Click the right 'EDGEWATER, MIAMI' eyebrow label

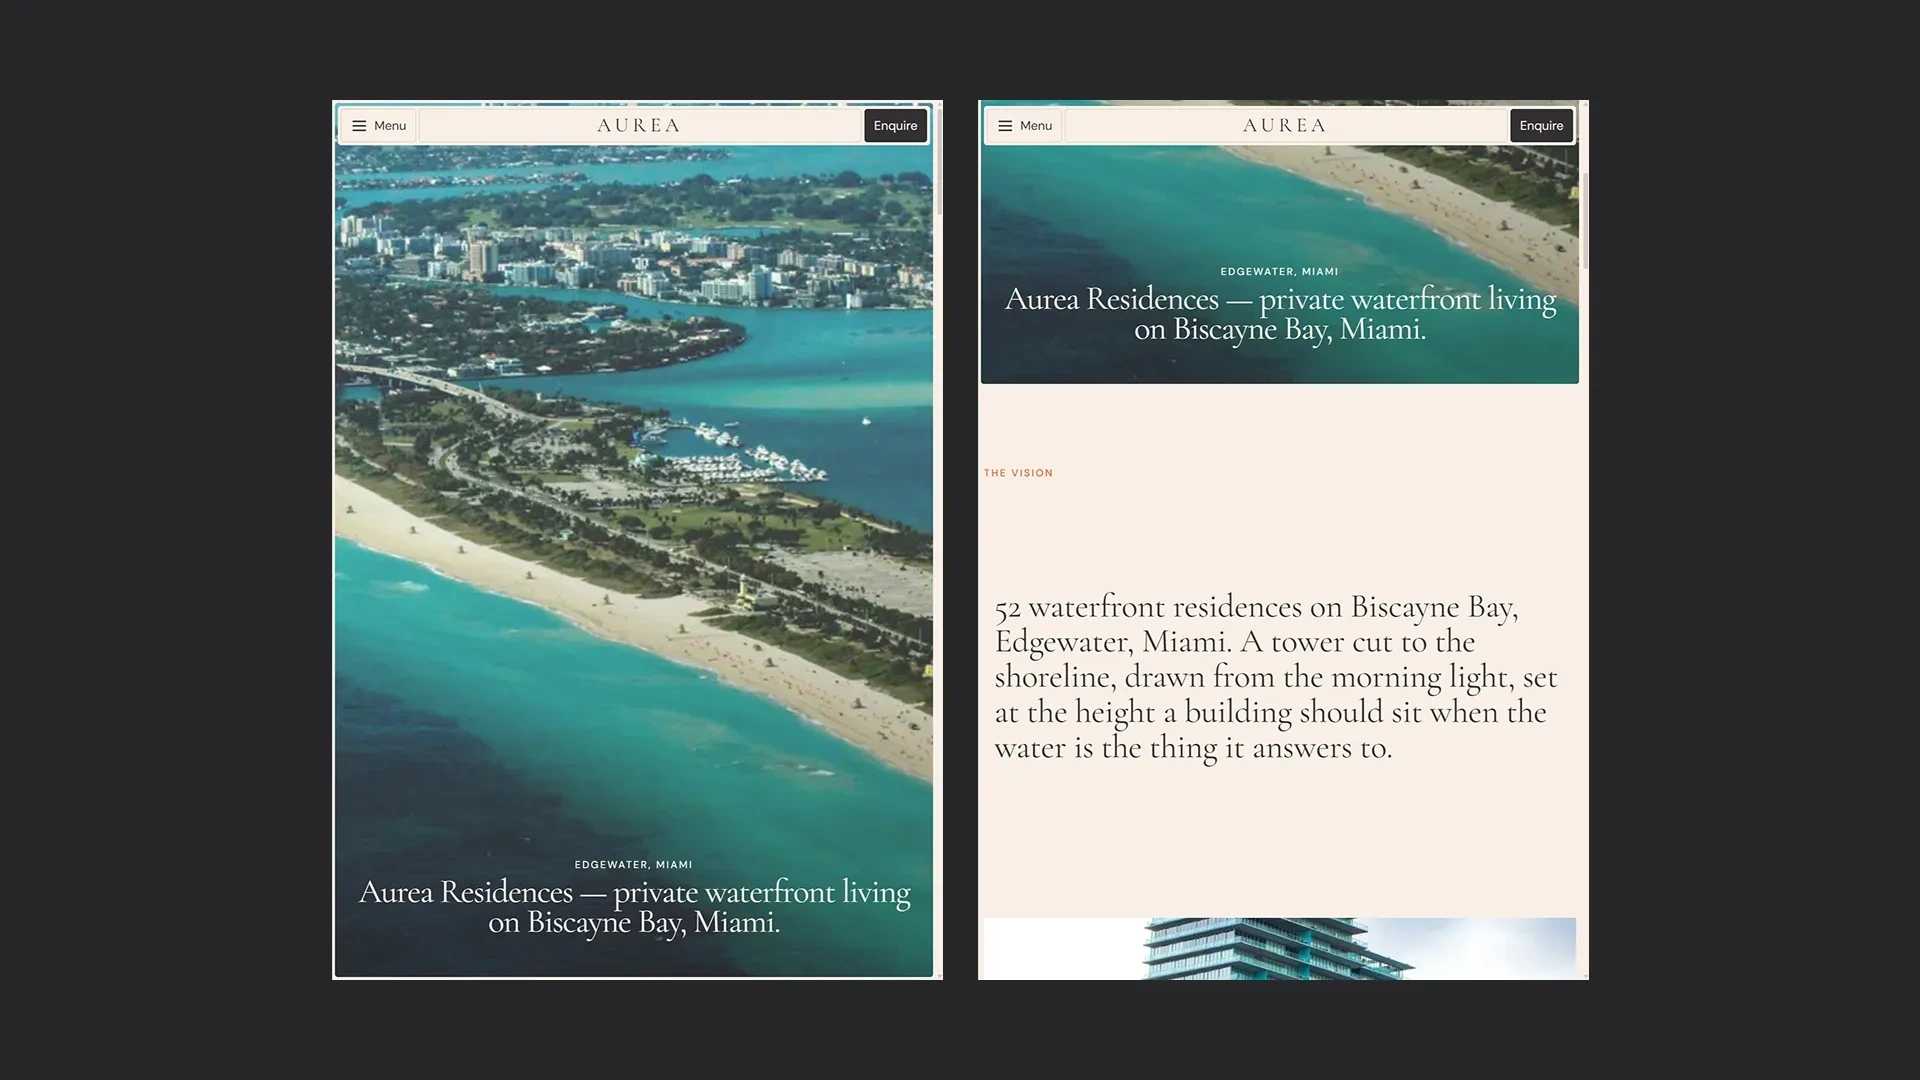1279,271
